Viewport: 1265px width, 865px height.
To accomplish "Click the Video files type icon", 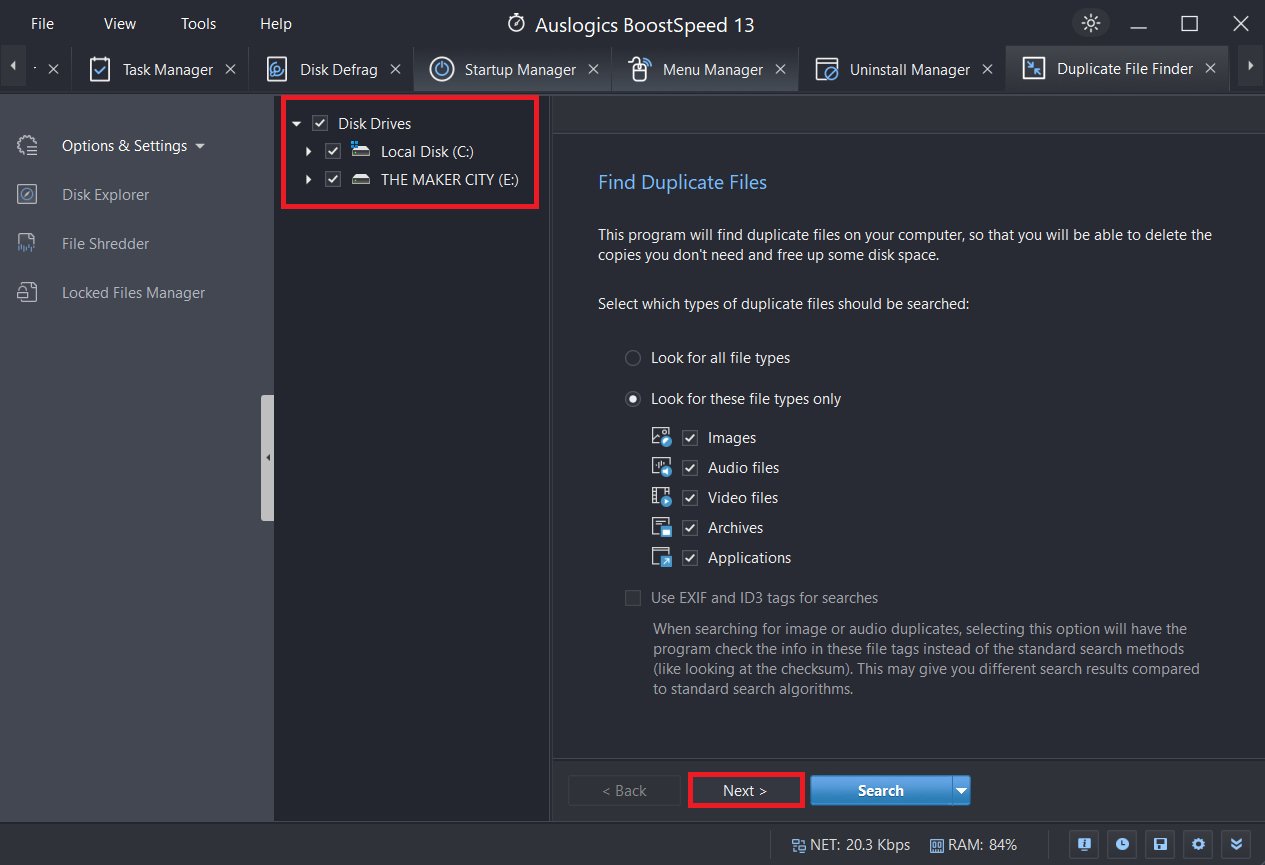I will 662,497.
